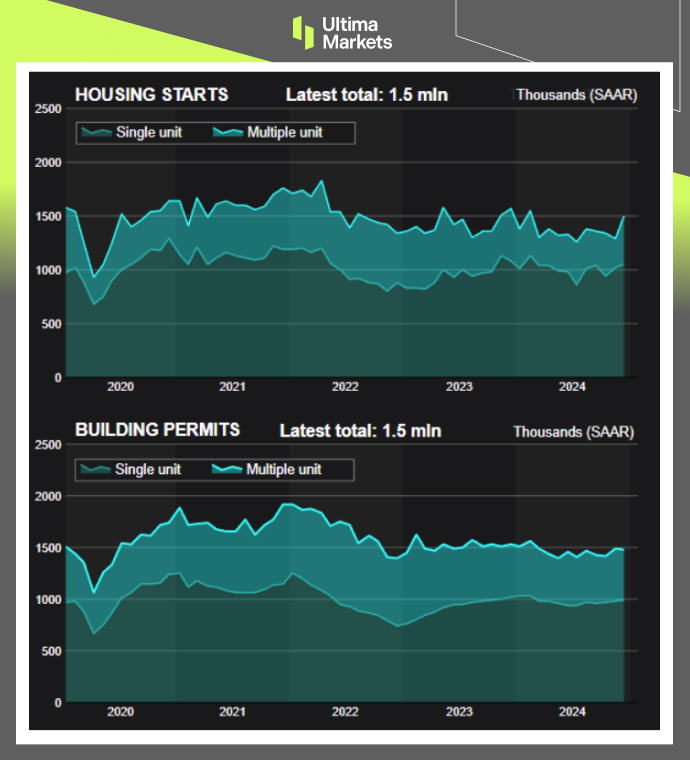
Task: Click the Single unit swatch icon in Housing Starts legend
Action: click(x=97, y=132)
